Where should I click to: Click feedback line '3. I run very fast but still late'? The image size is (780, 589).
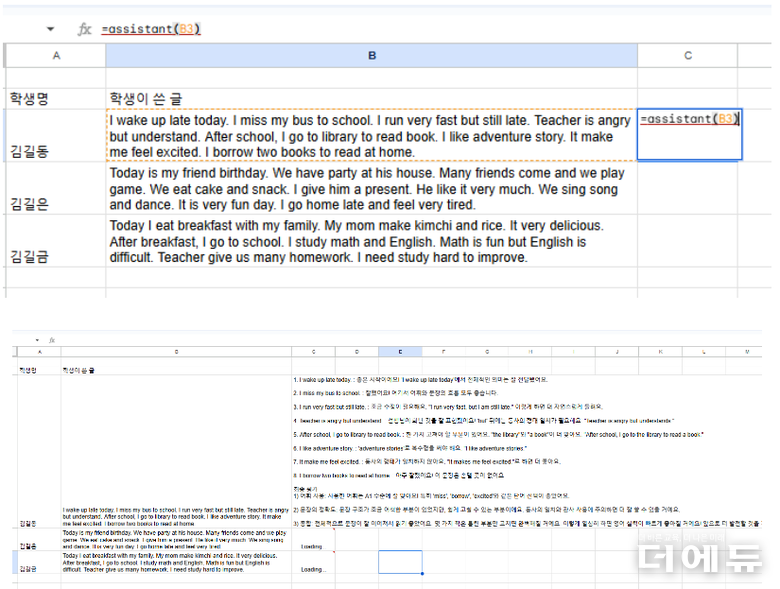(448, 406)
